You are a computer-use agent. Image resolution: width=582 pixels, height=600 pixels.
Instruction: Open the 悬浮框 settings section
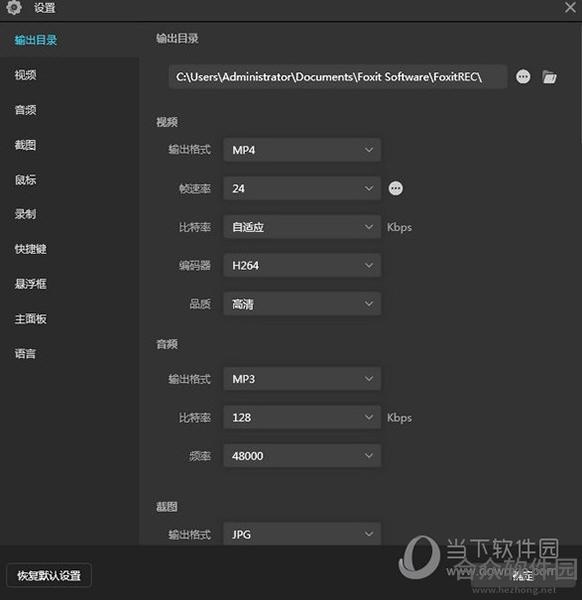tap(30, 284)
